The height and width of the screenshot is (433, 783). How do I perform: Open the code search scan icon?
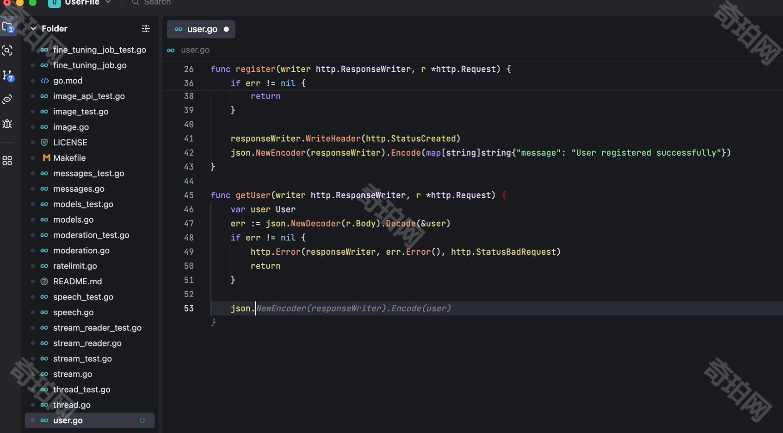tap(8, 50)
